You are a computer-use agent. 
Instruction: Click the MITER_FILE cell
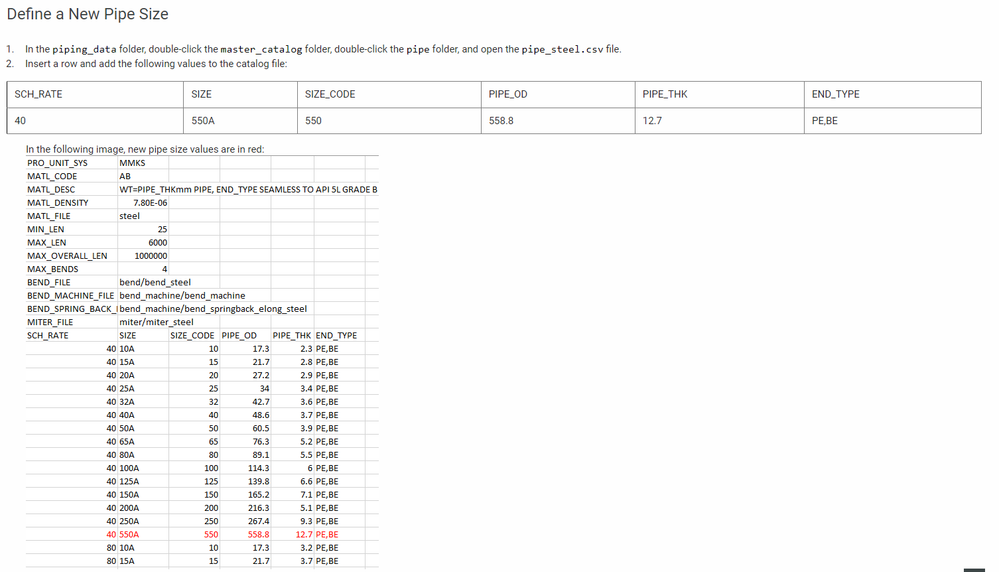[50, 322]
